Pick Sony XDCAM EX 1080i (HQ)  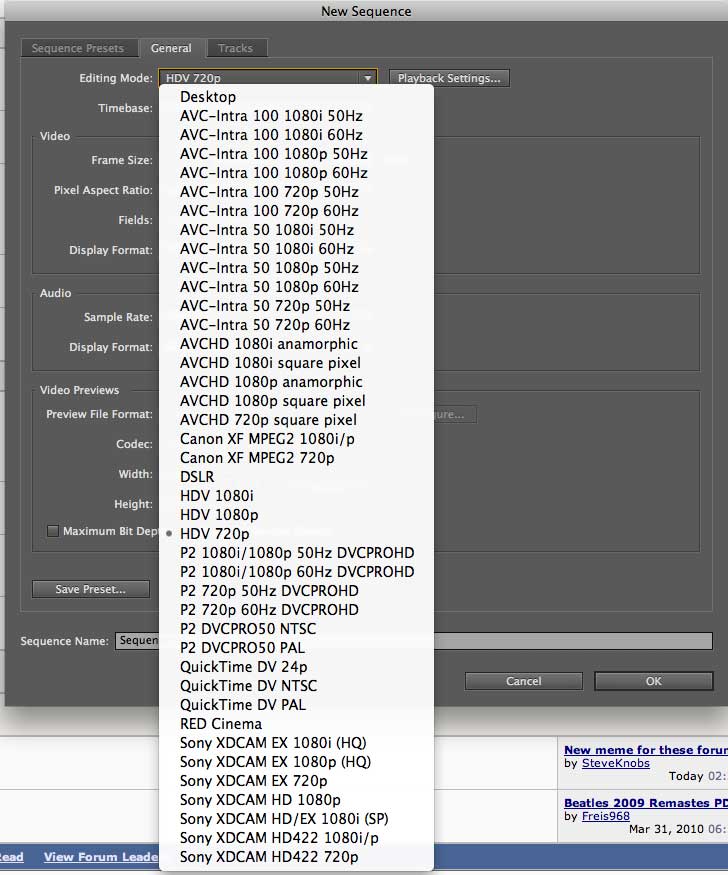coord(296,742)
